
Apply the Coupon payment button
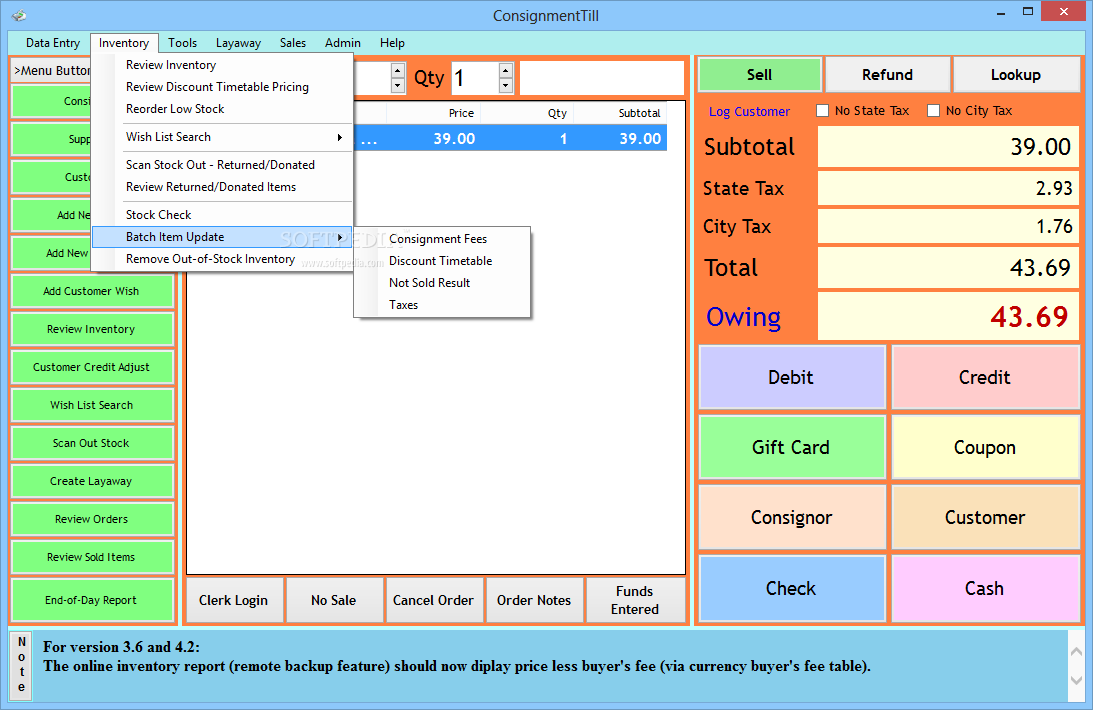tap(985, 447)
